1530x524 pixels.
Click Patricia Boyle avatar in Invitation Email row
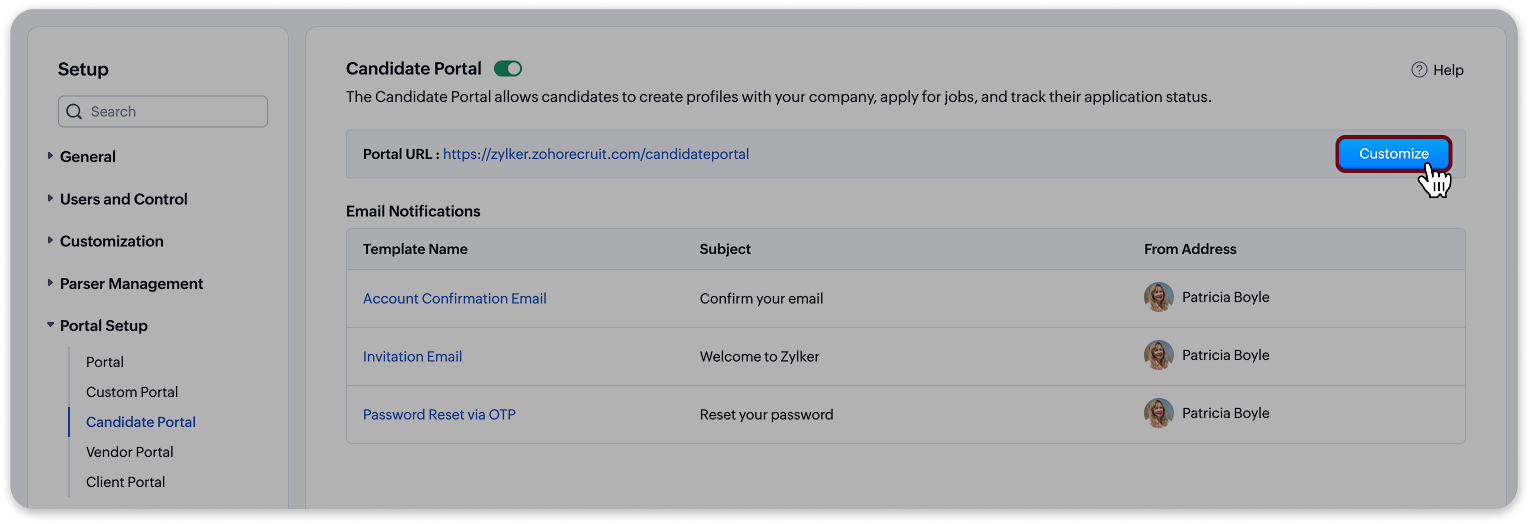coord(1158,355)
